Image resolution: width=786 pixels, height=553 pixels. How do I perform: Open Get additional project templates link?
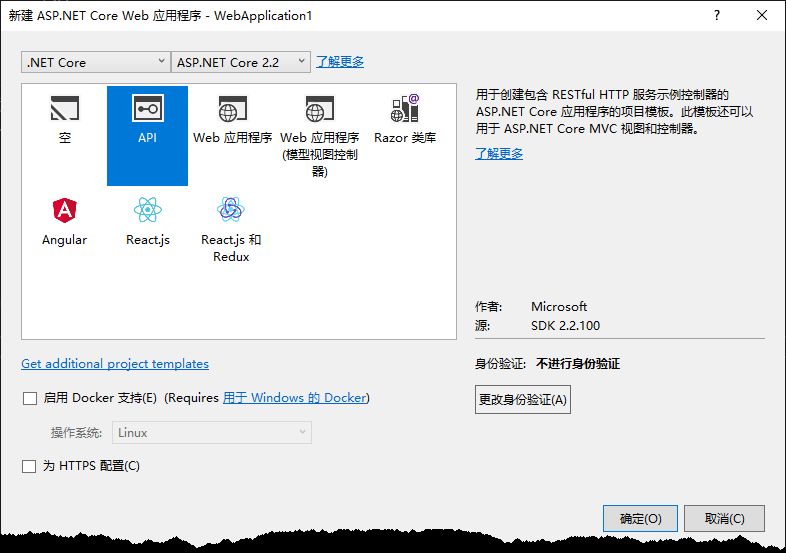pos(115,363)
